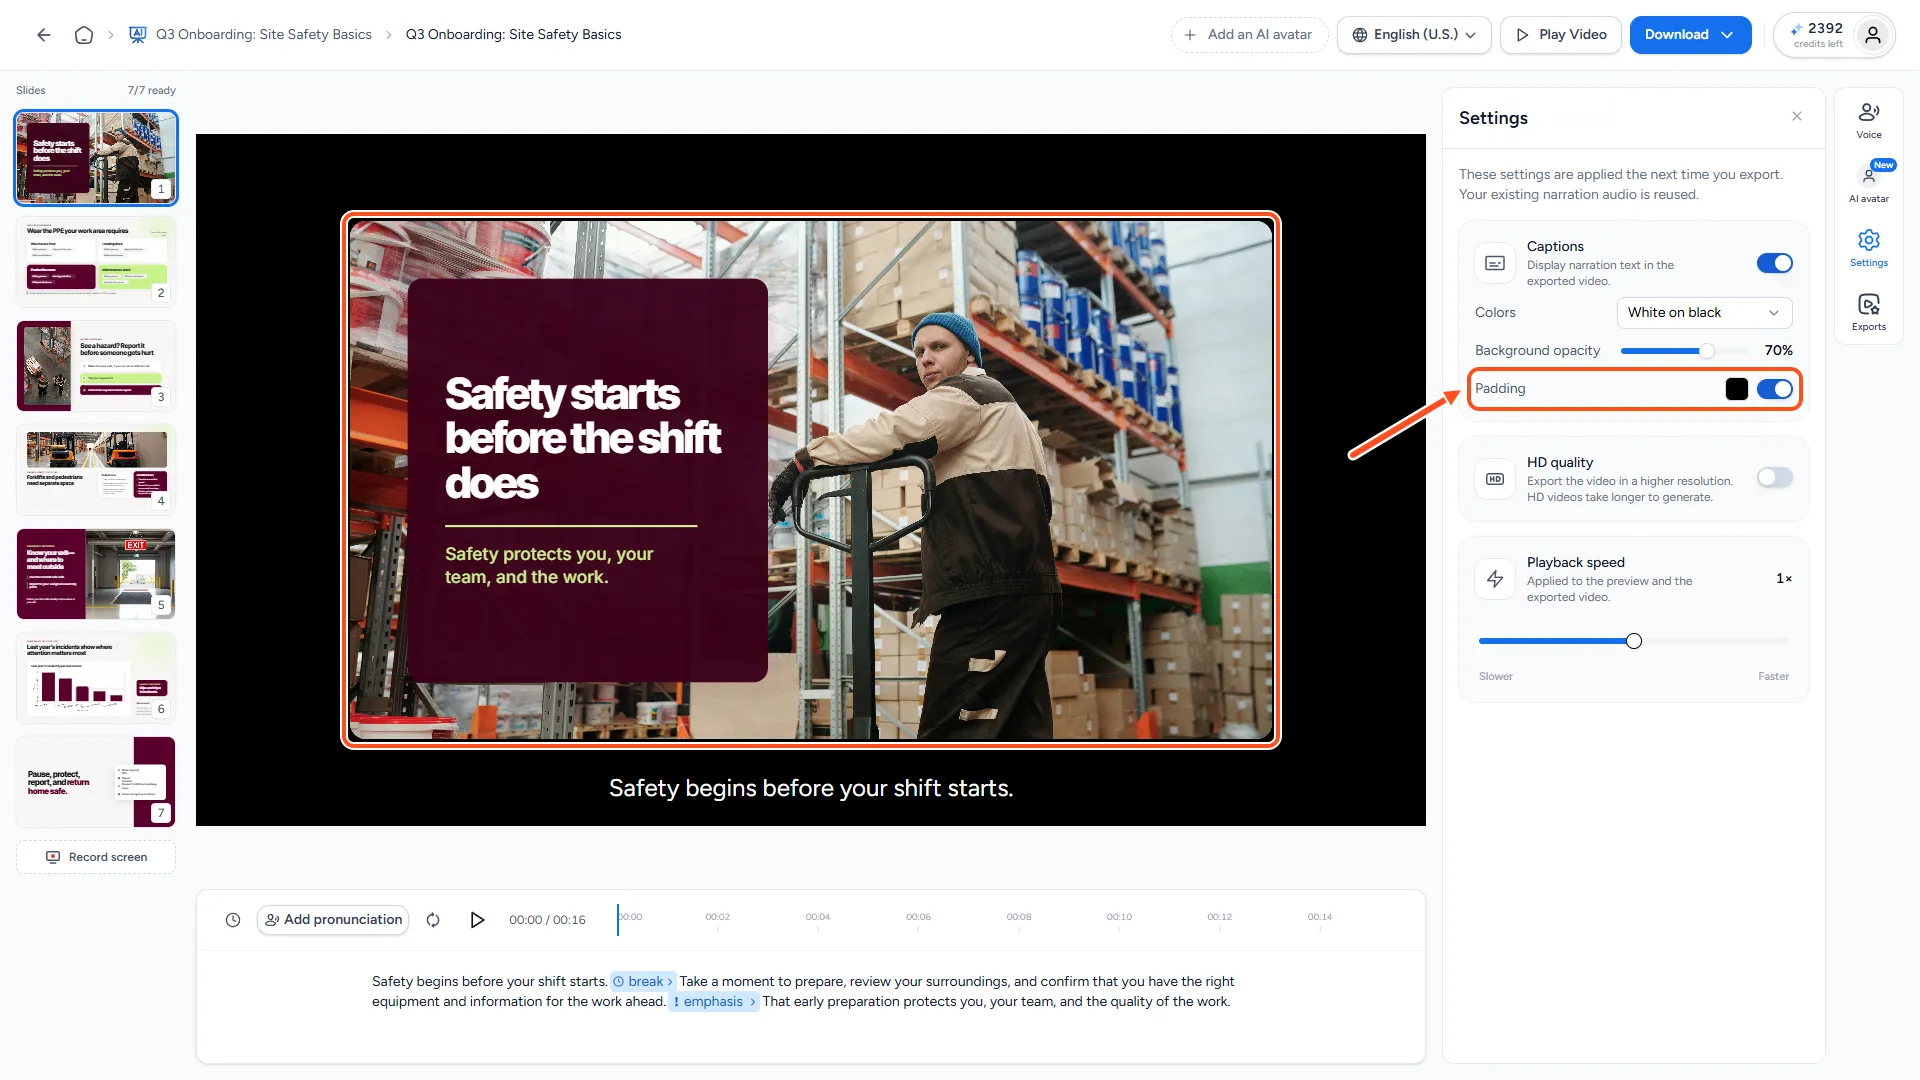Open the user profile avatar icon
Viewport: 1920px width, 1080px height.
(x=1873, y=35)
